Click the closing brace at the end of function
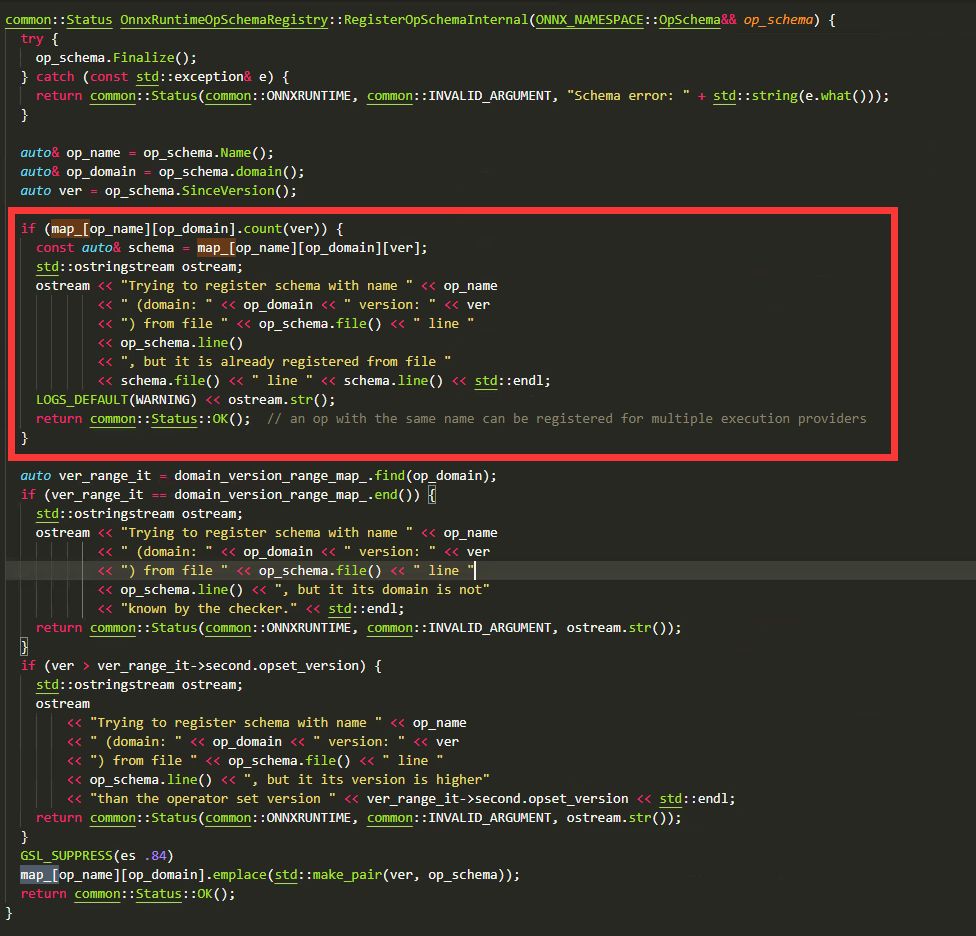 pyautogui.click(x=8, y=912)
